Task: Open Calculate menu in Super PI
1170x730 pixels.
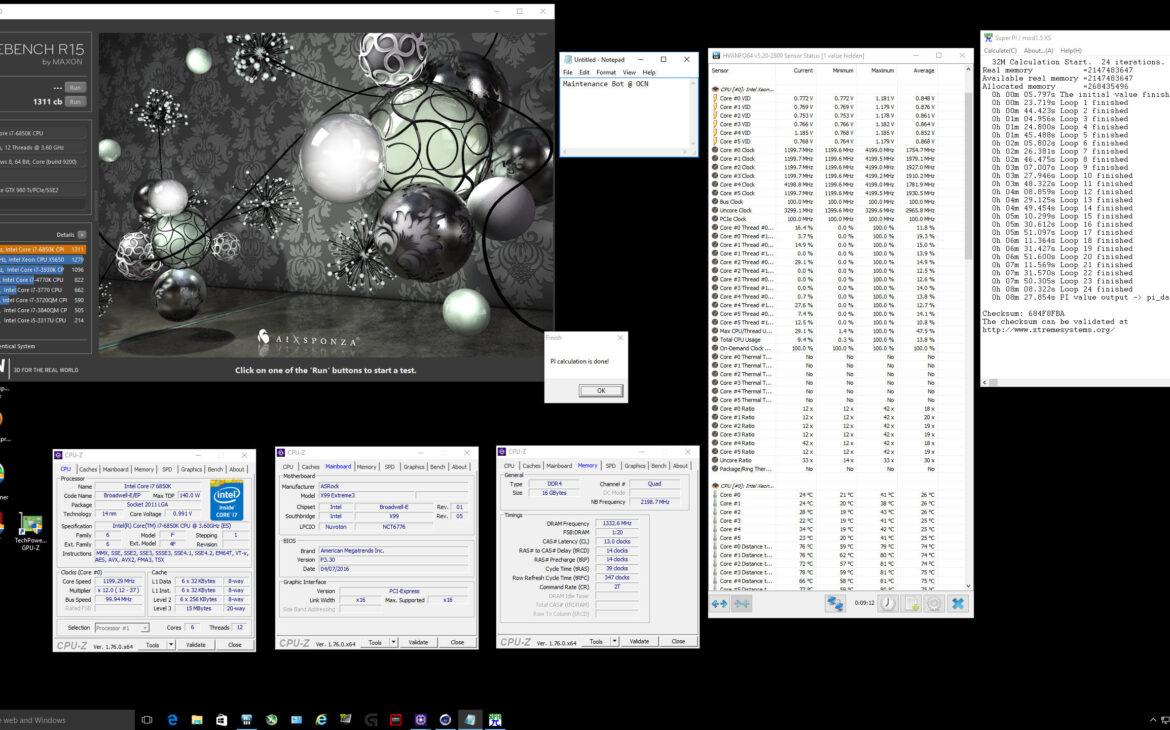Action: pyautogui.click(x=1000, y=50)
